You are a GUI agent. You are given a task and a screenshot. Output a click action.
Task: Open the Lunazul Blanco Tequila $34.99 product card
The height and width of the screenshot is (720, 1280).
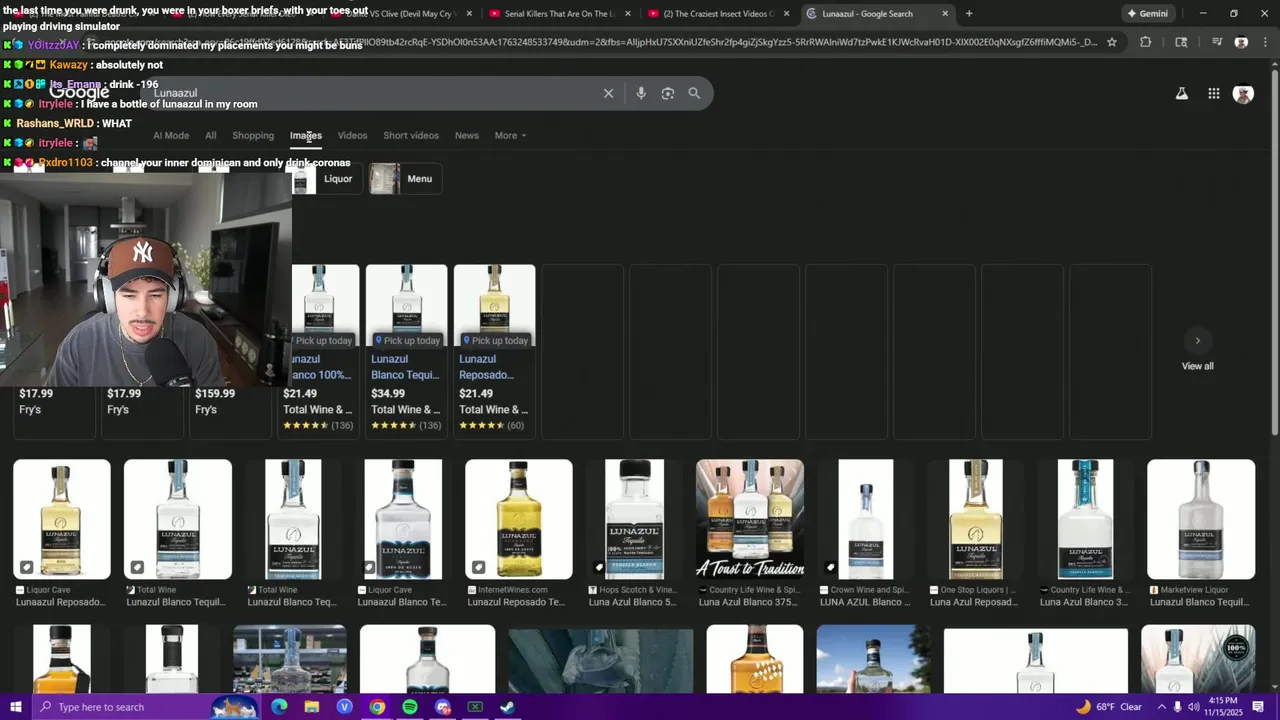[406, 350]
